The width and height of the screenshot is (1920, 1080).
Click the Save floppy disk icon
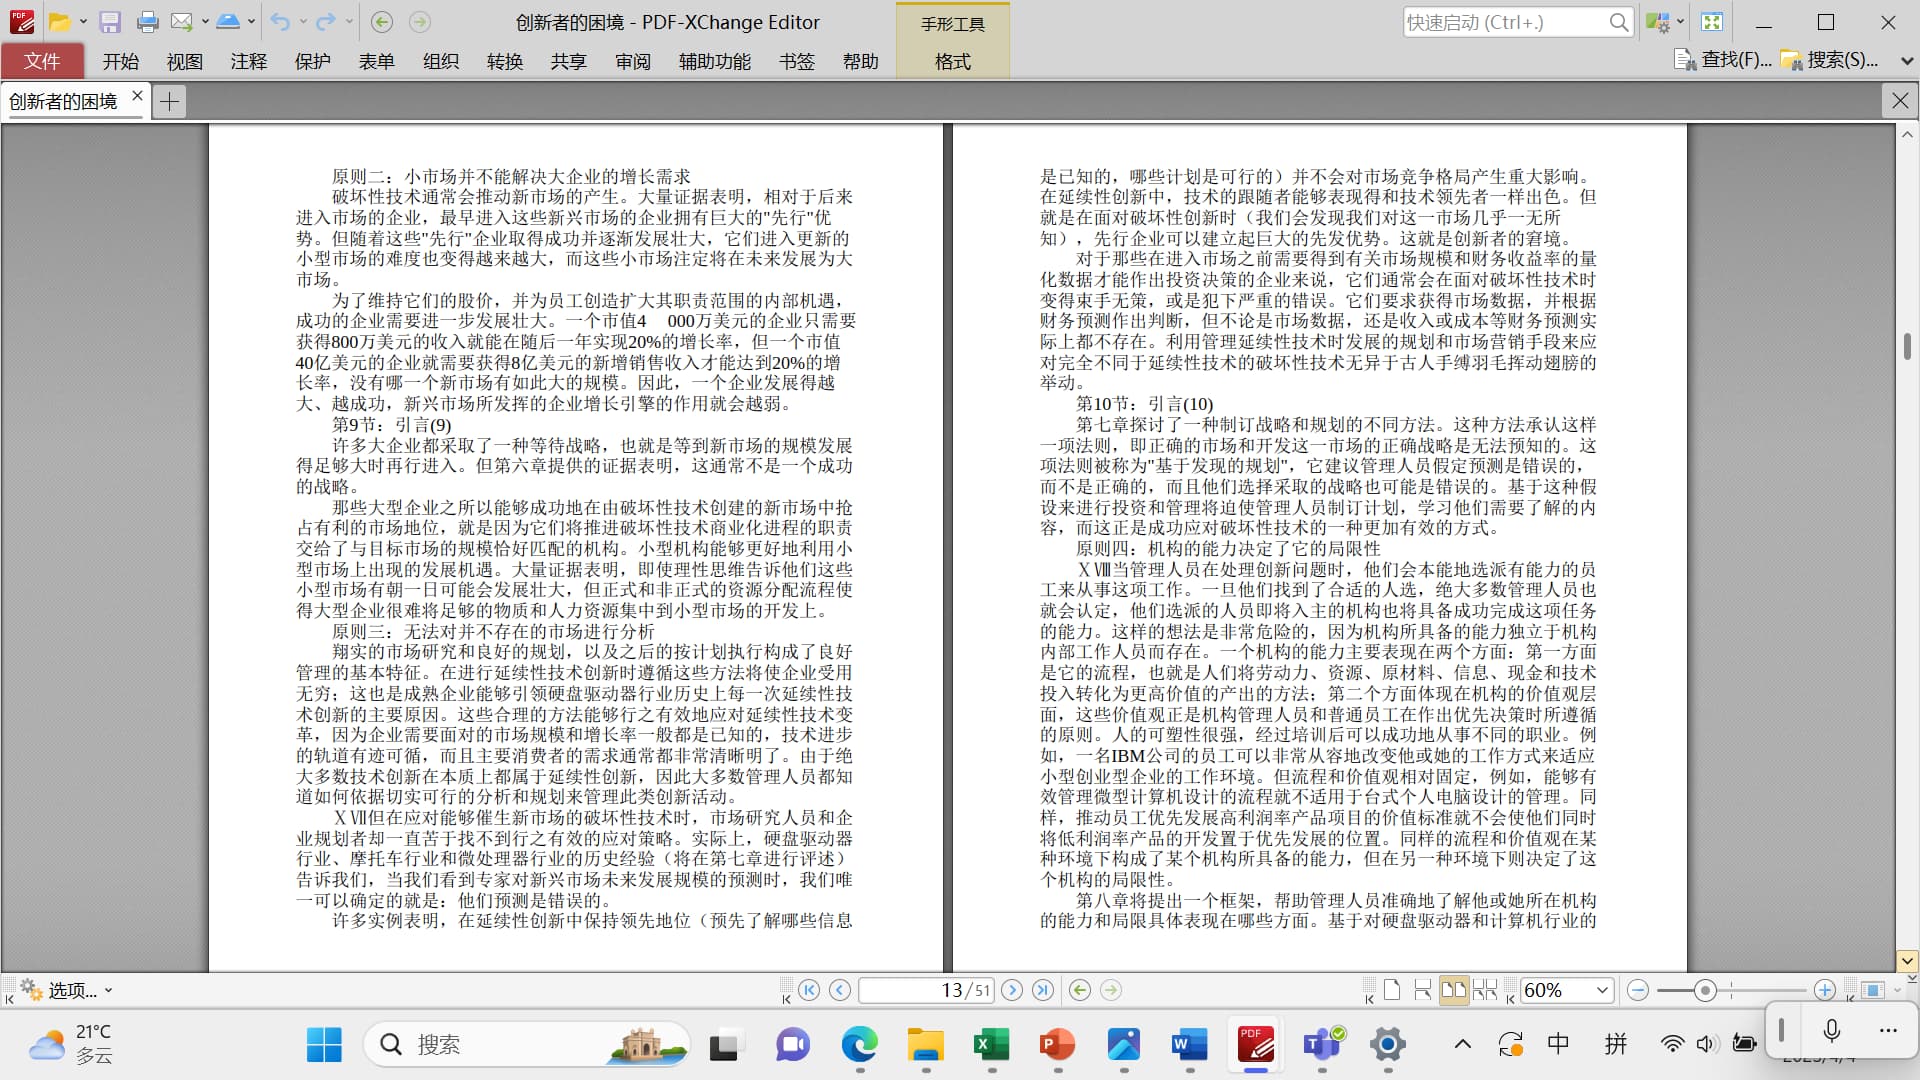click(110, 22)
